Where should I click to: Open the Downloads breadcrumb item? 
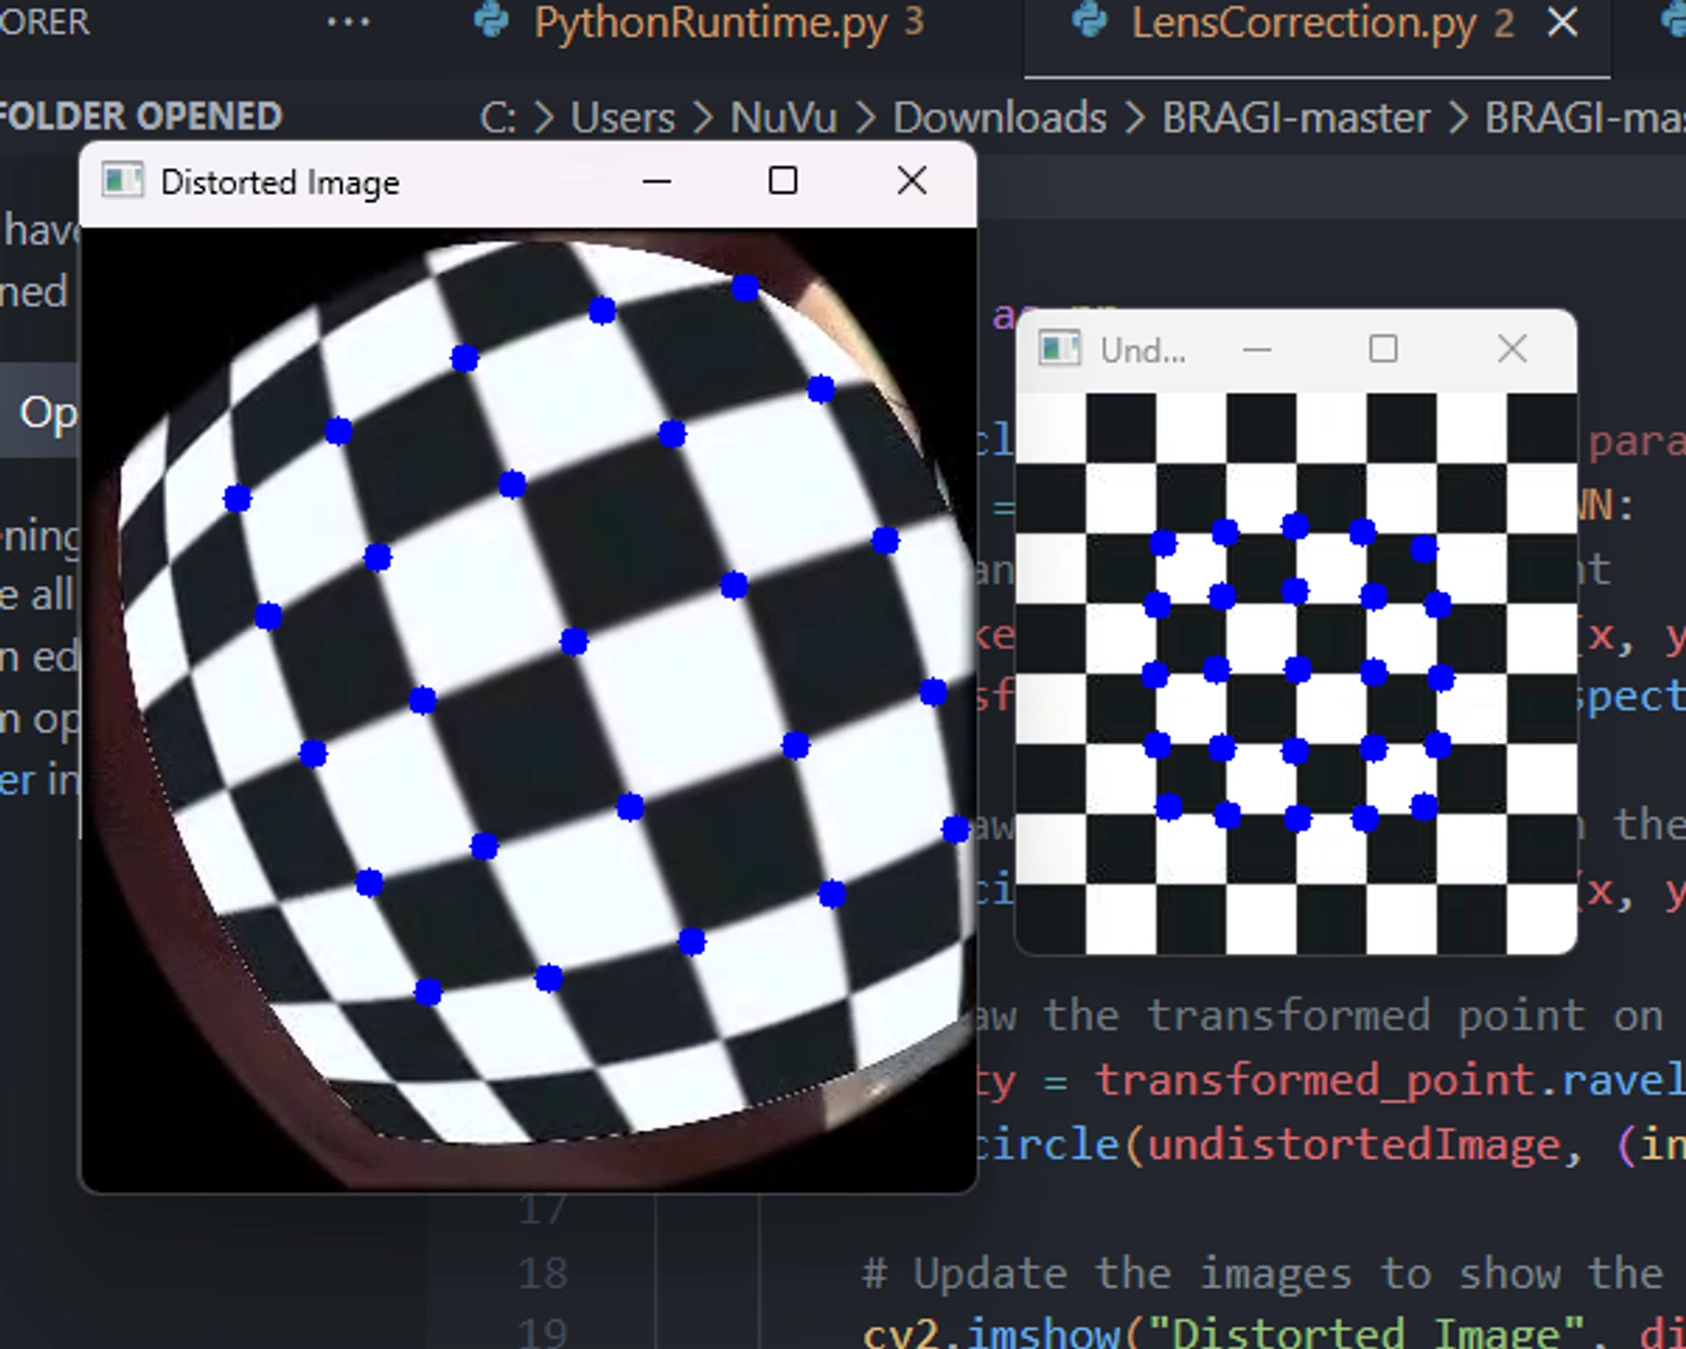click(x=995, y=117)
